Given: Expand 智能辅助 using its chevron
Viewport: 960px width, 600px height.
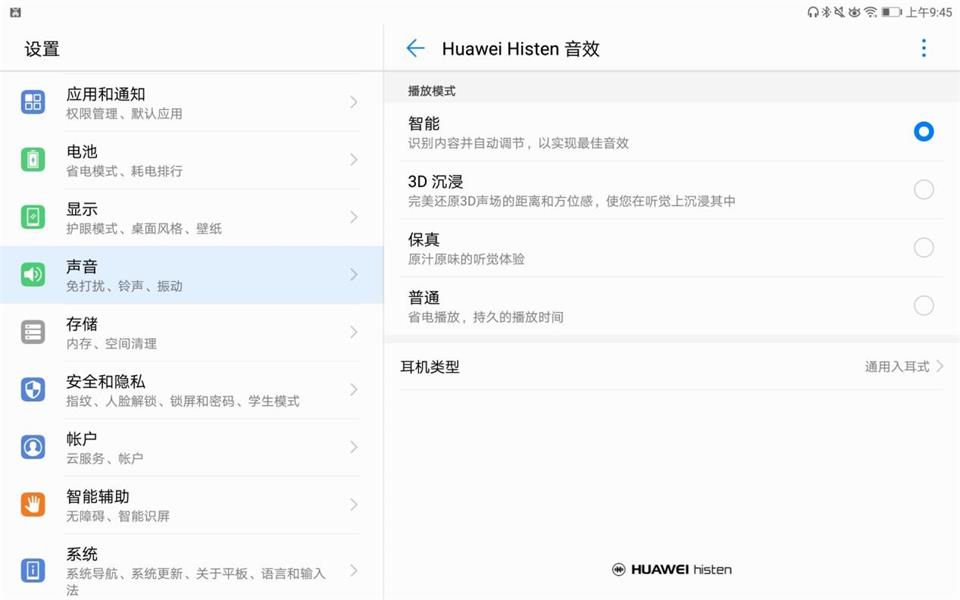Looking at the screenshot, I should click(354, 504).
